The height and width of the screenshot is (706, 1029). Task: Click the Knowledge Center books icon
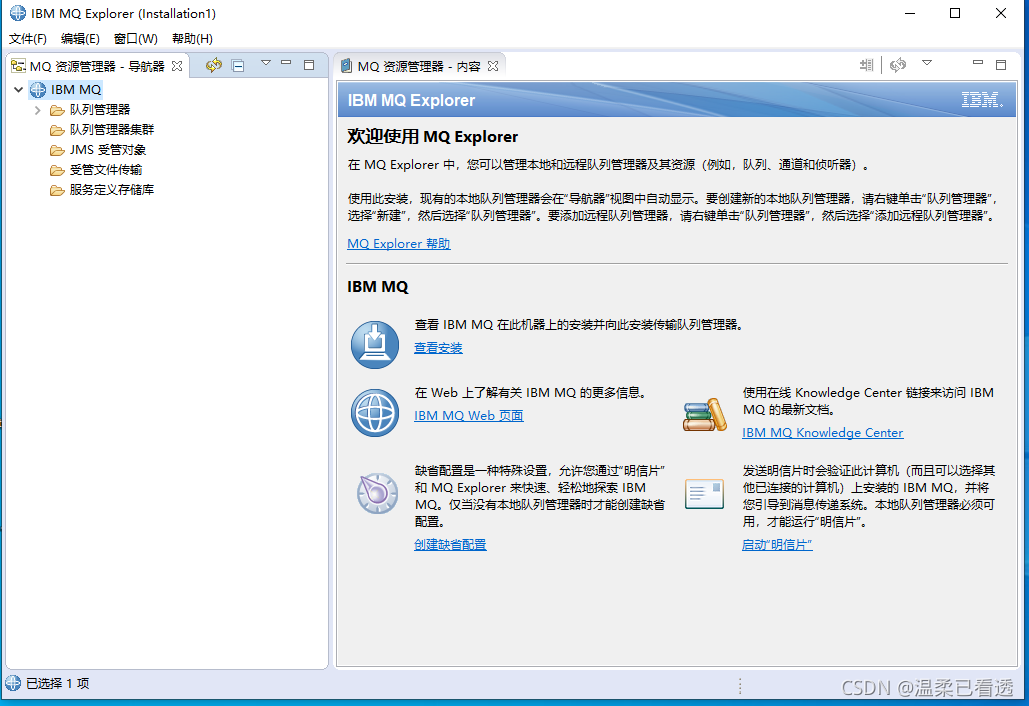(x=705, y=415)
